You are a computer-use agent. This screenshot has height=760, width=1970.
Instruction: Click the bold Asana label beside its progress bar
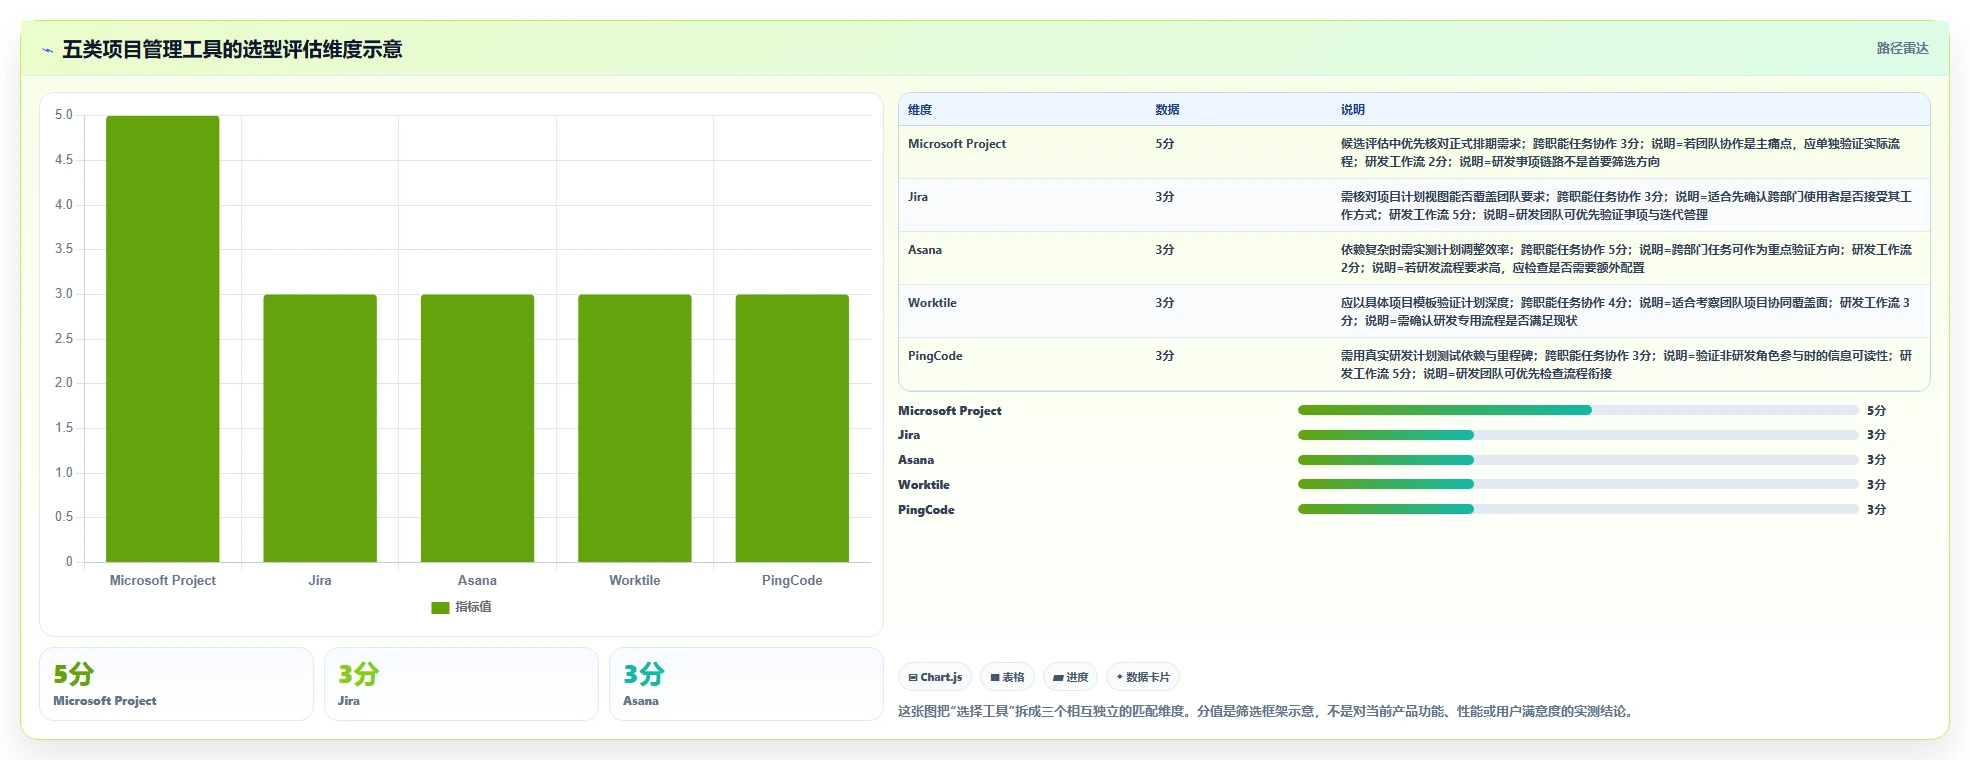pos(916,460)
